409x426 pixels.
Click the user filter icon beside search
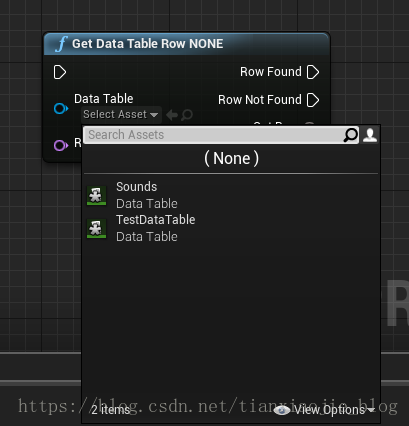370,135
